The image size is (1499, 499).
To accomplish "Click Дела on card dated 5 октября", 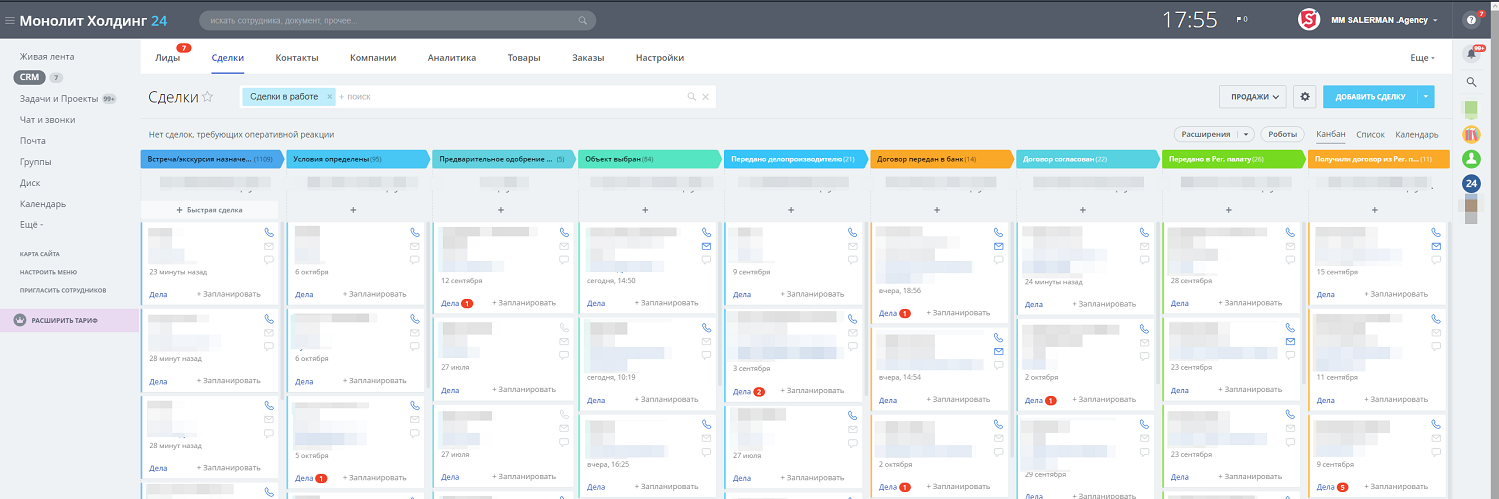I will [304, 478].
